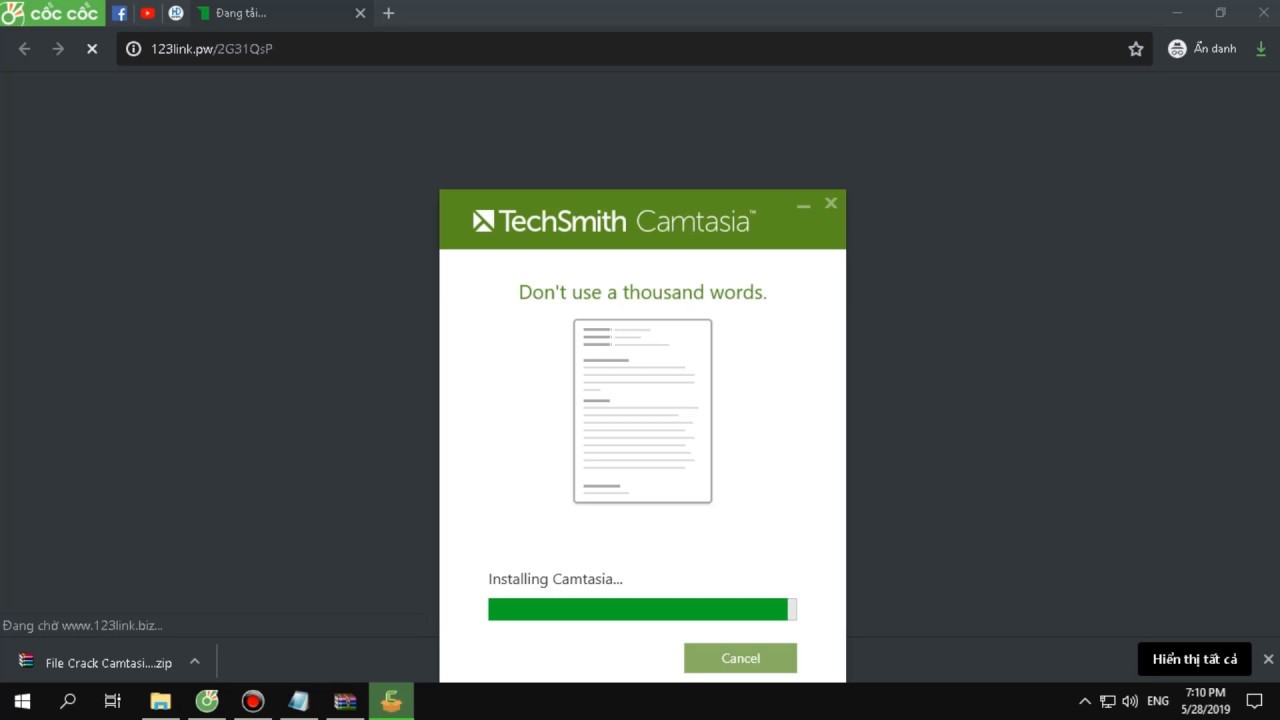Go back to previous page

(24, 49)
